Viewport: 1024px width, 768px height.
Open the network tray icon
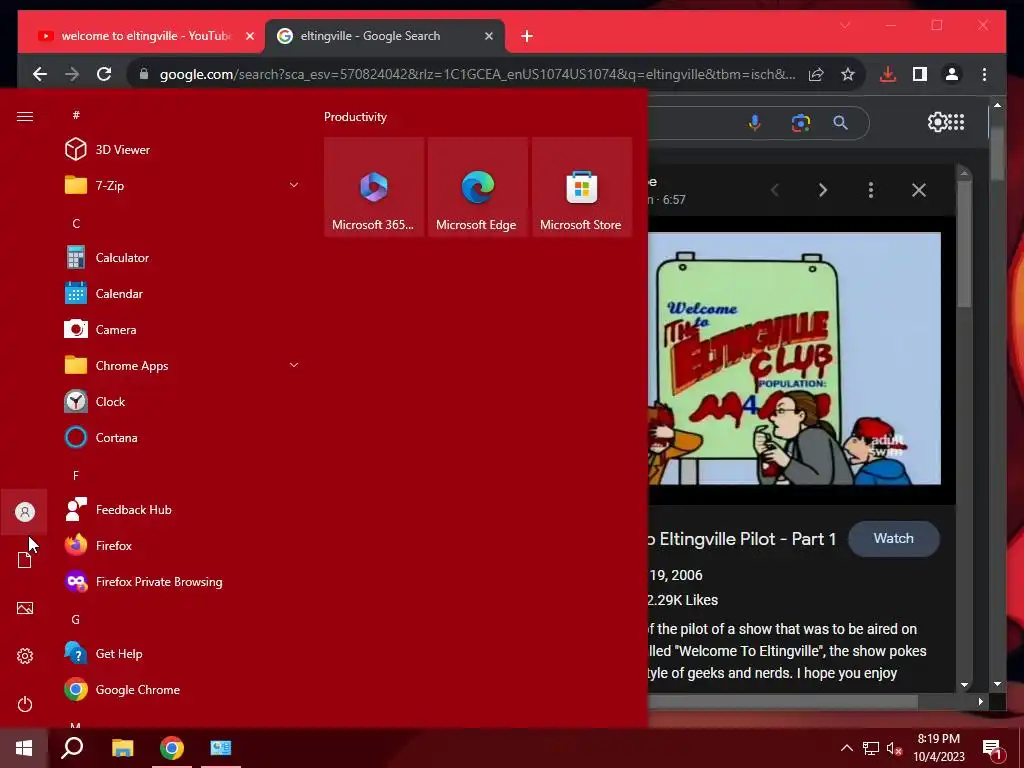(x=871, y=748)
